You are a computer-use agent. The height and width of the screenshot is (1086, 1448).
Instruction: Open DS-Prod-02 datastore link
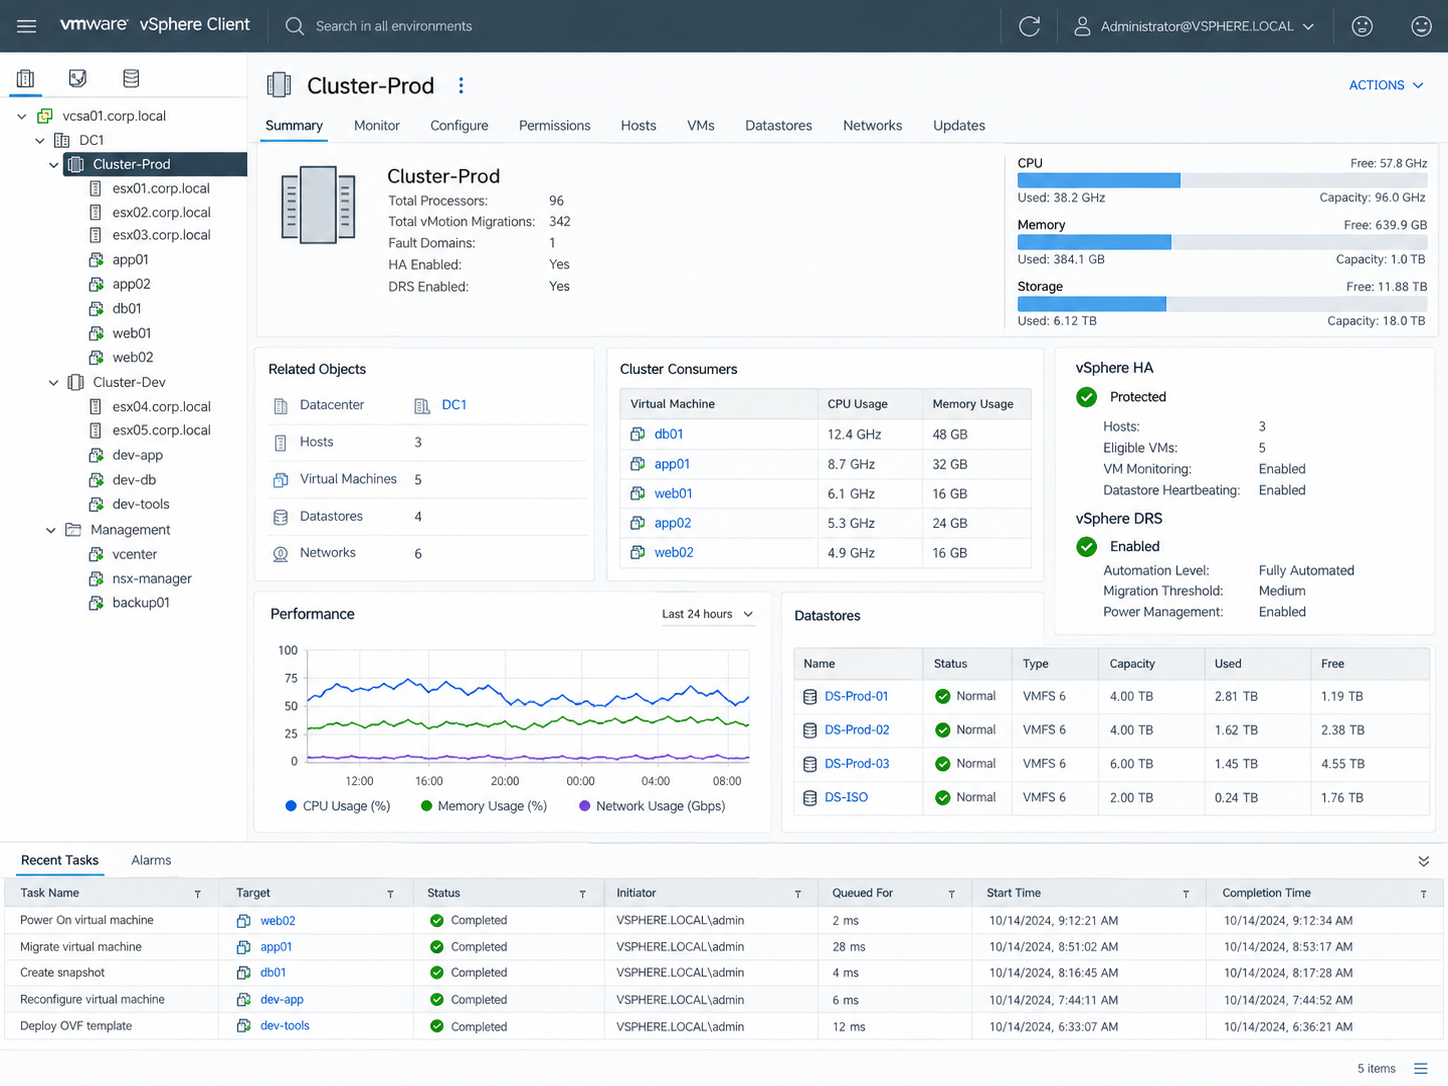click(x=857, y=730)
